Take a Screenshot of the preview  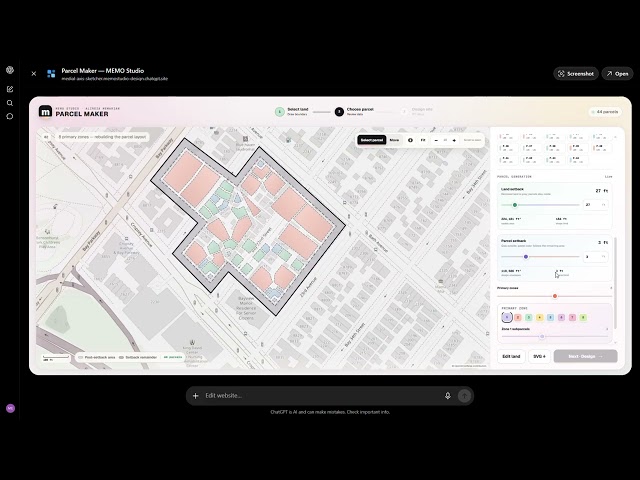tap(576, 73)
